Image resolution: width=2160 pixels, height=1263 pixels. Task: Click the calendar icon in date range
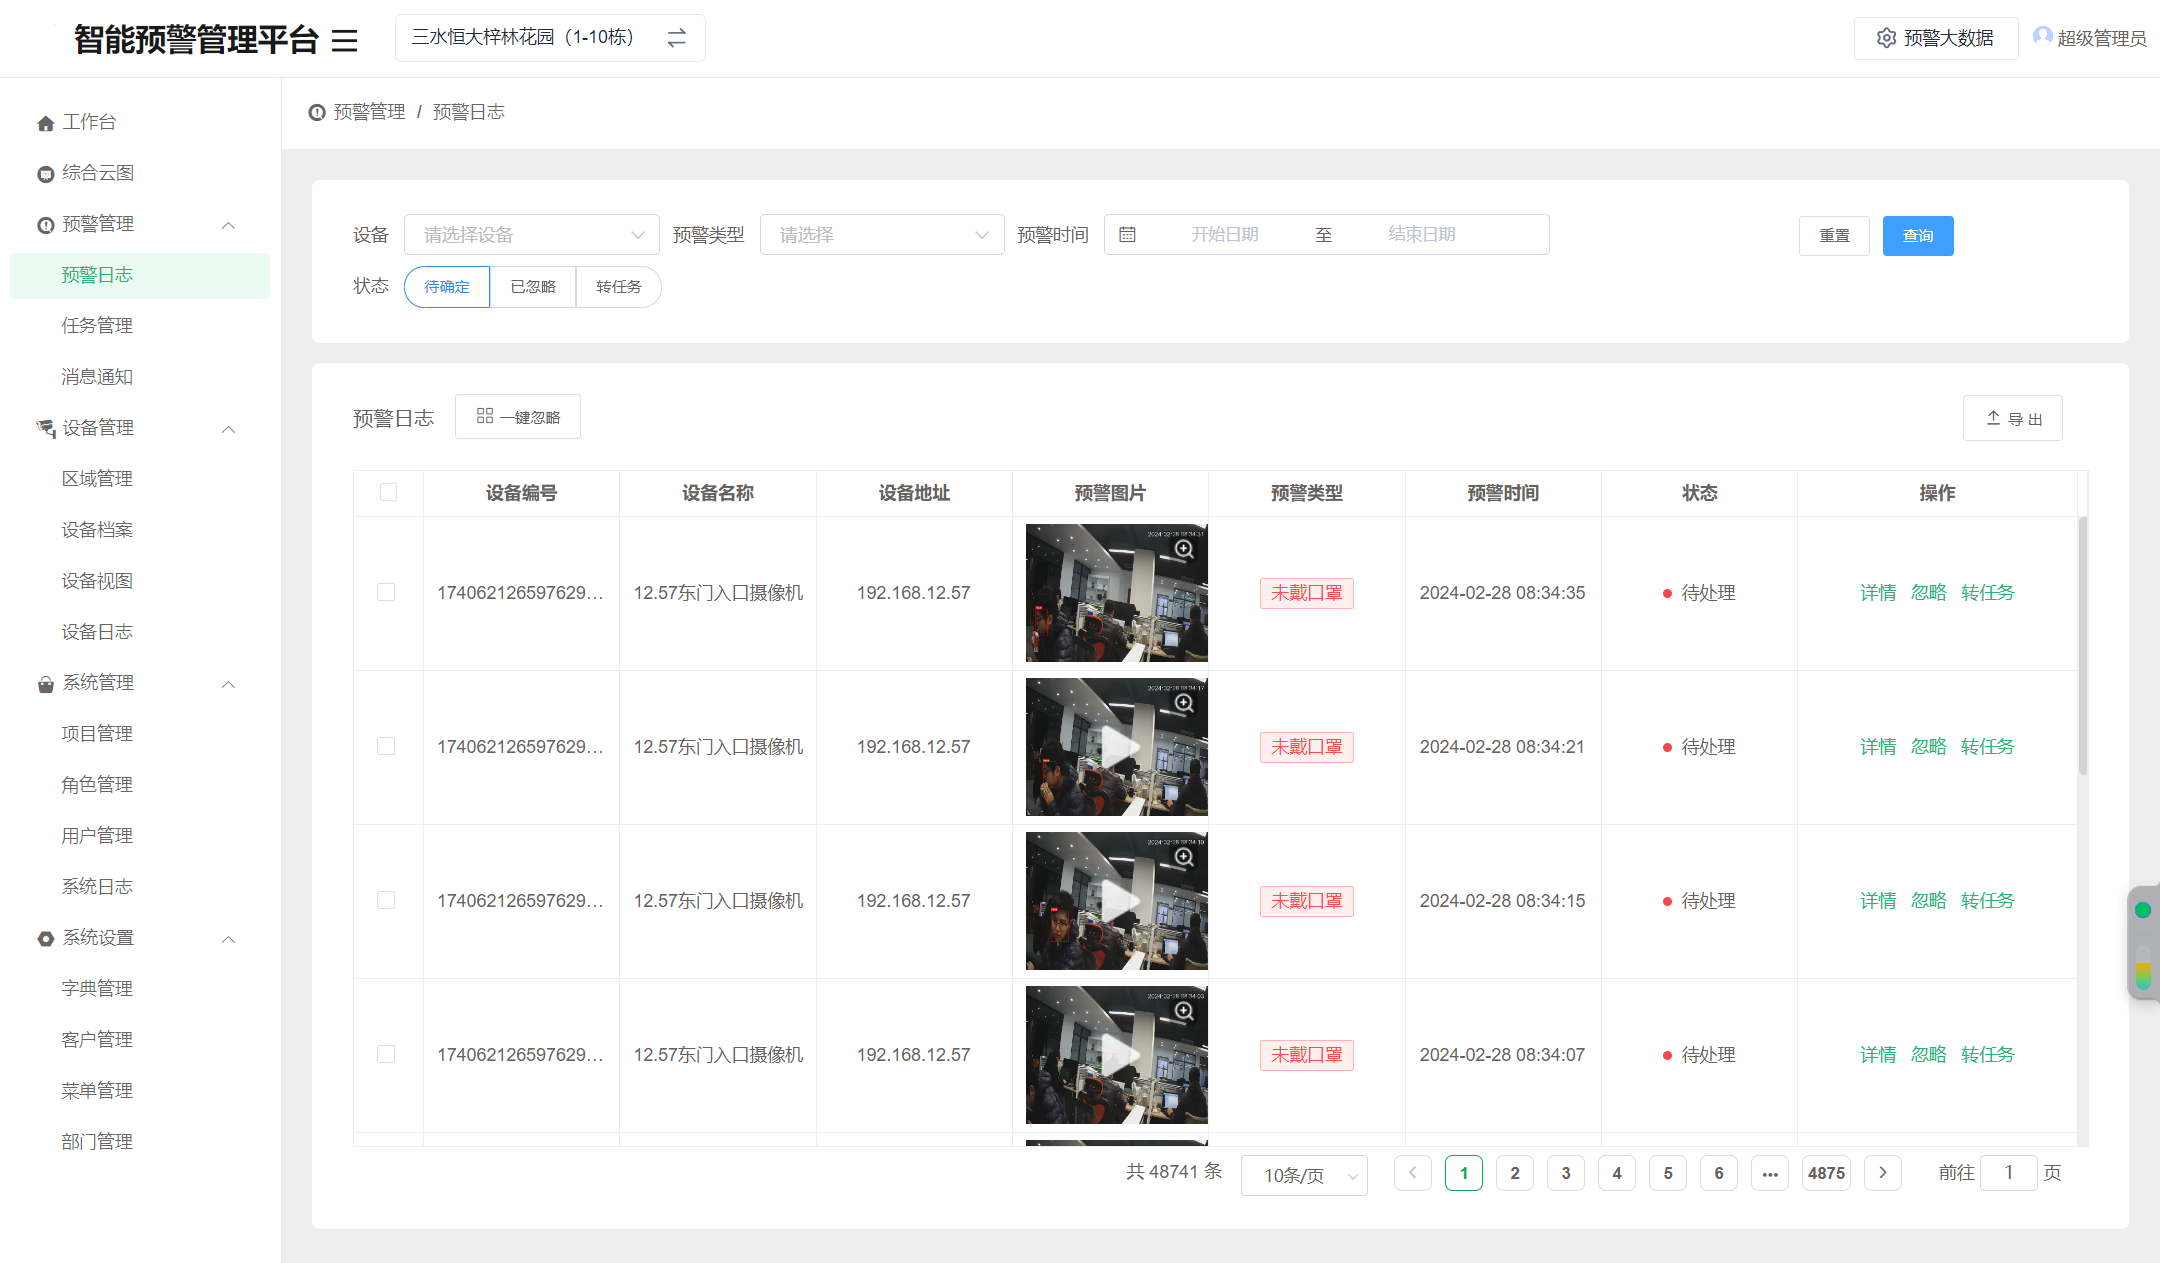[x=1127, y=235]
